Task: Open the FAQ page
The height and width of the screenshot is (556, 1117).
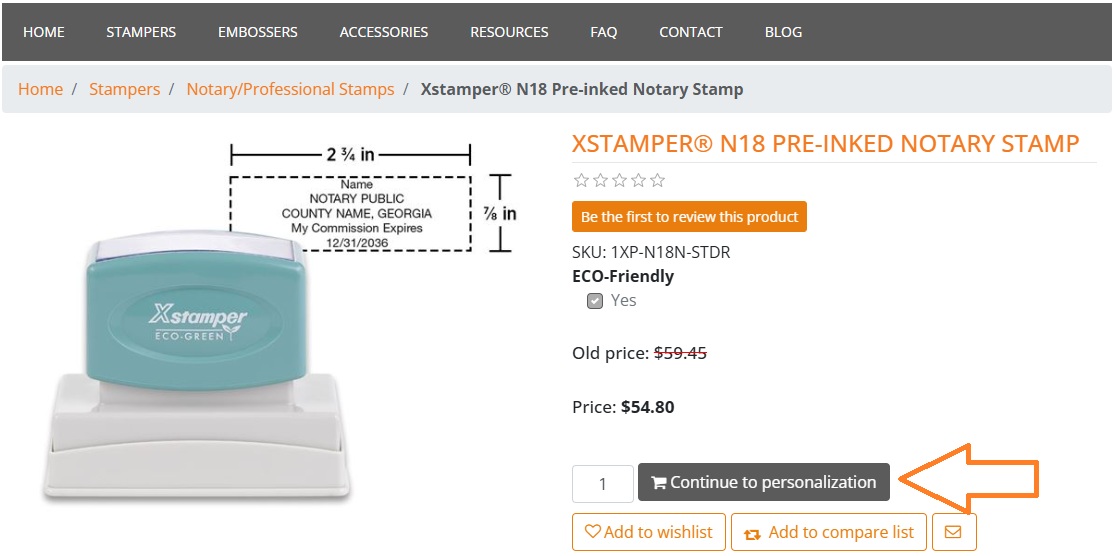Action: (x=604, y=32)
